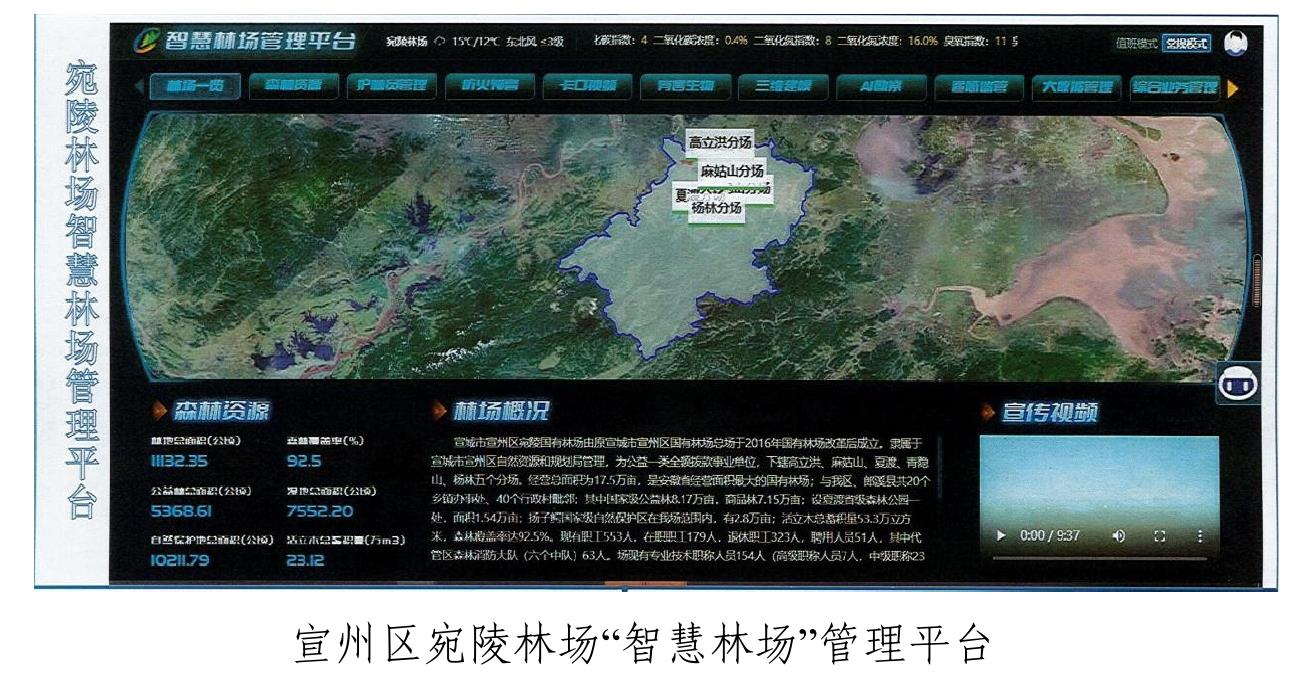Click arrow icon beside 宣传视频 heading
The height and width of the screenshot is (674, 1295).
987,411
